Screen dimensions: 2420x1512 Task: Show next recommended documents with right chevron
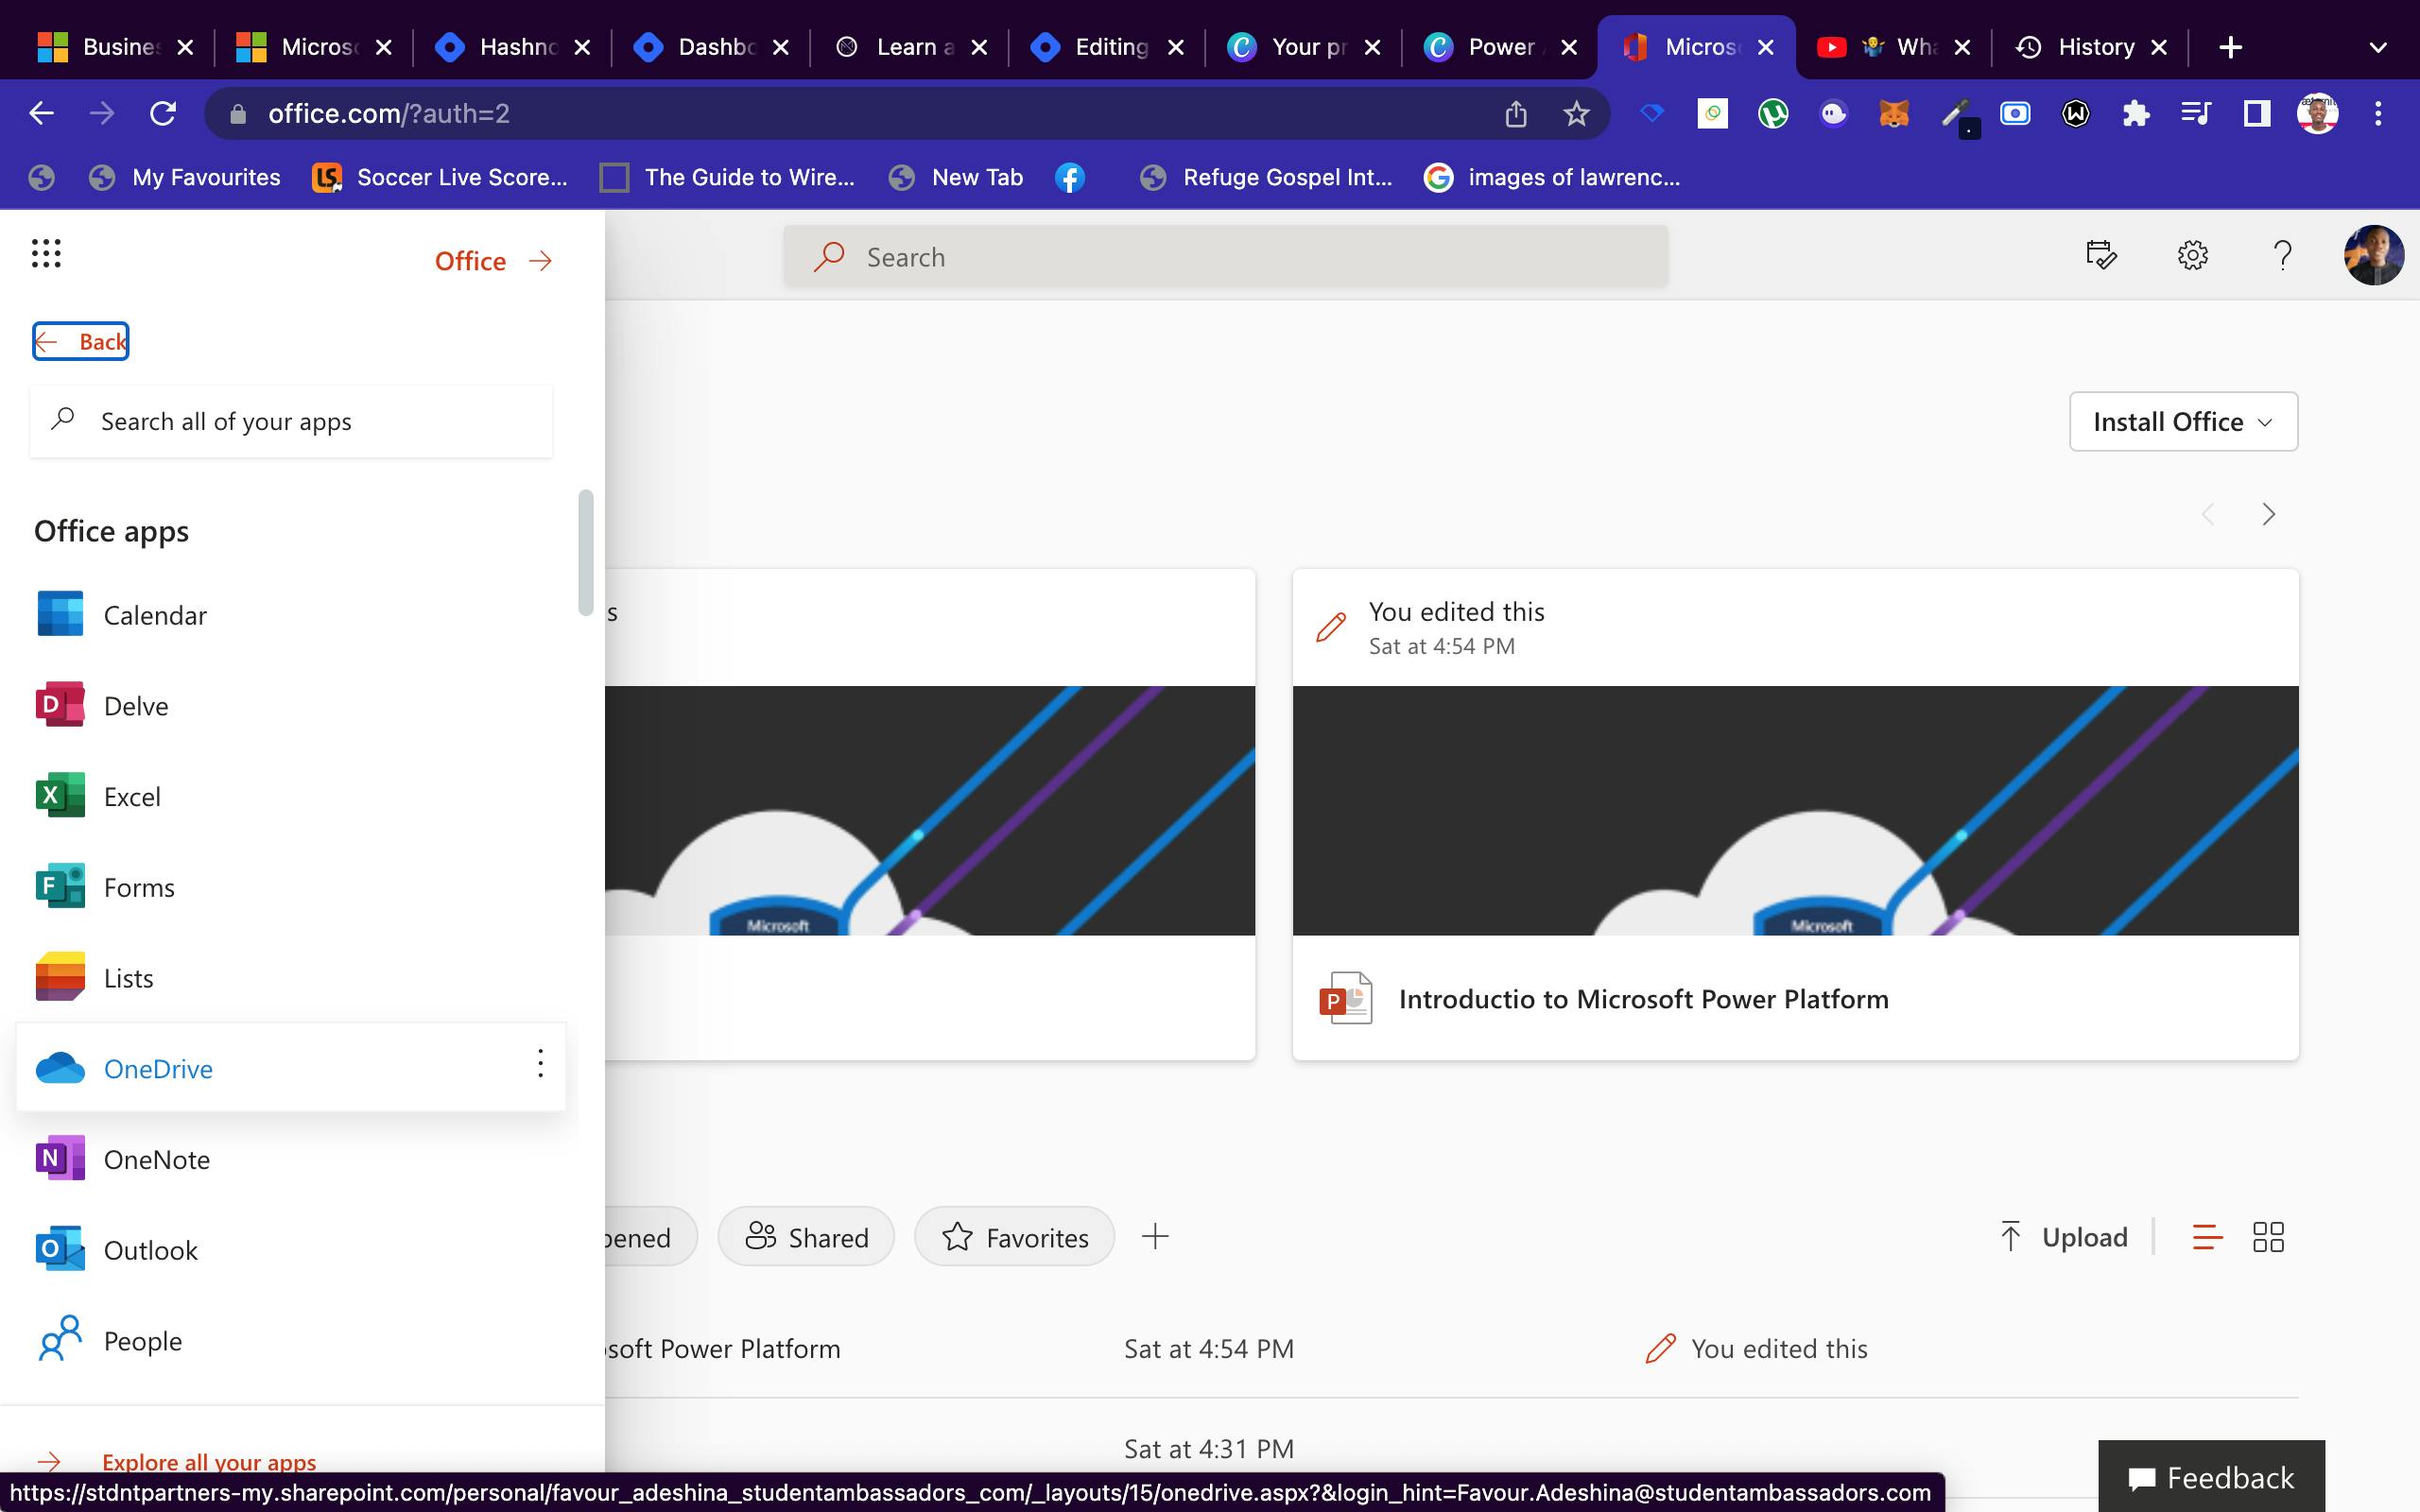coord(2268,514)
